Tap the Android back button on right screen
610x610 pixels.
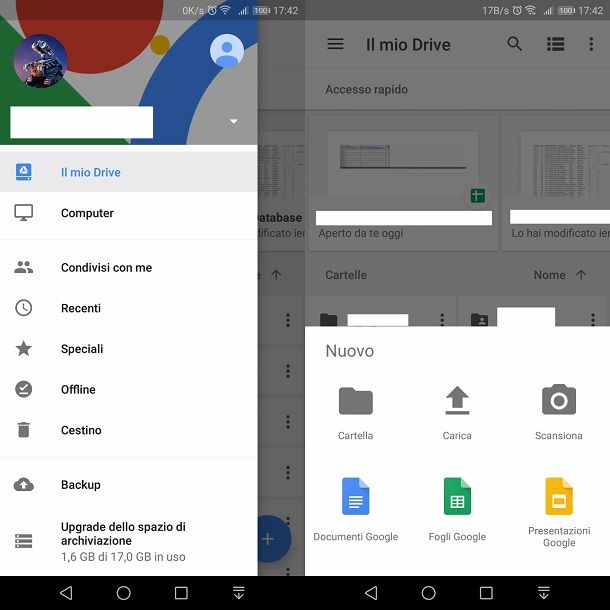pos(372,593)
